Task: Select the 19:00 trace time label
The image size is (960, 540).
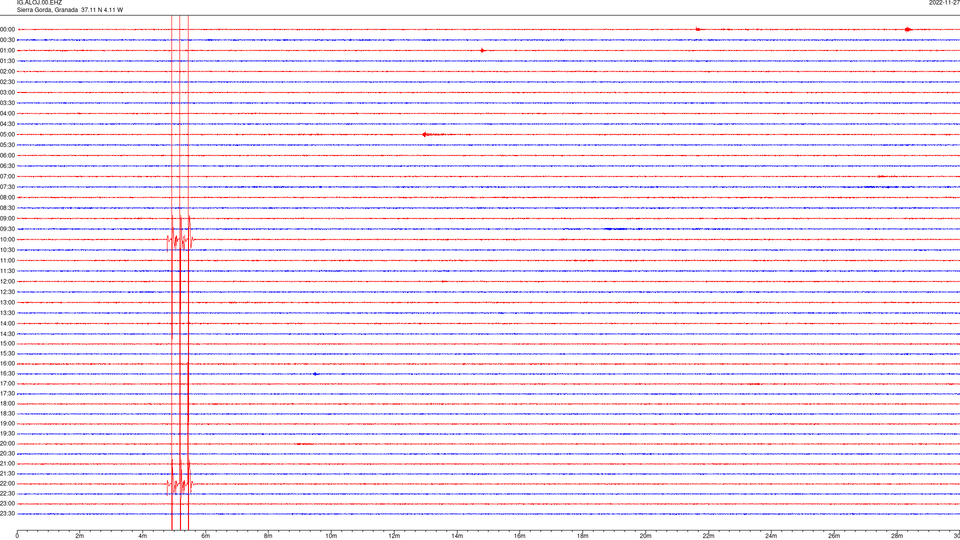Action: click(x=7, y=424)
